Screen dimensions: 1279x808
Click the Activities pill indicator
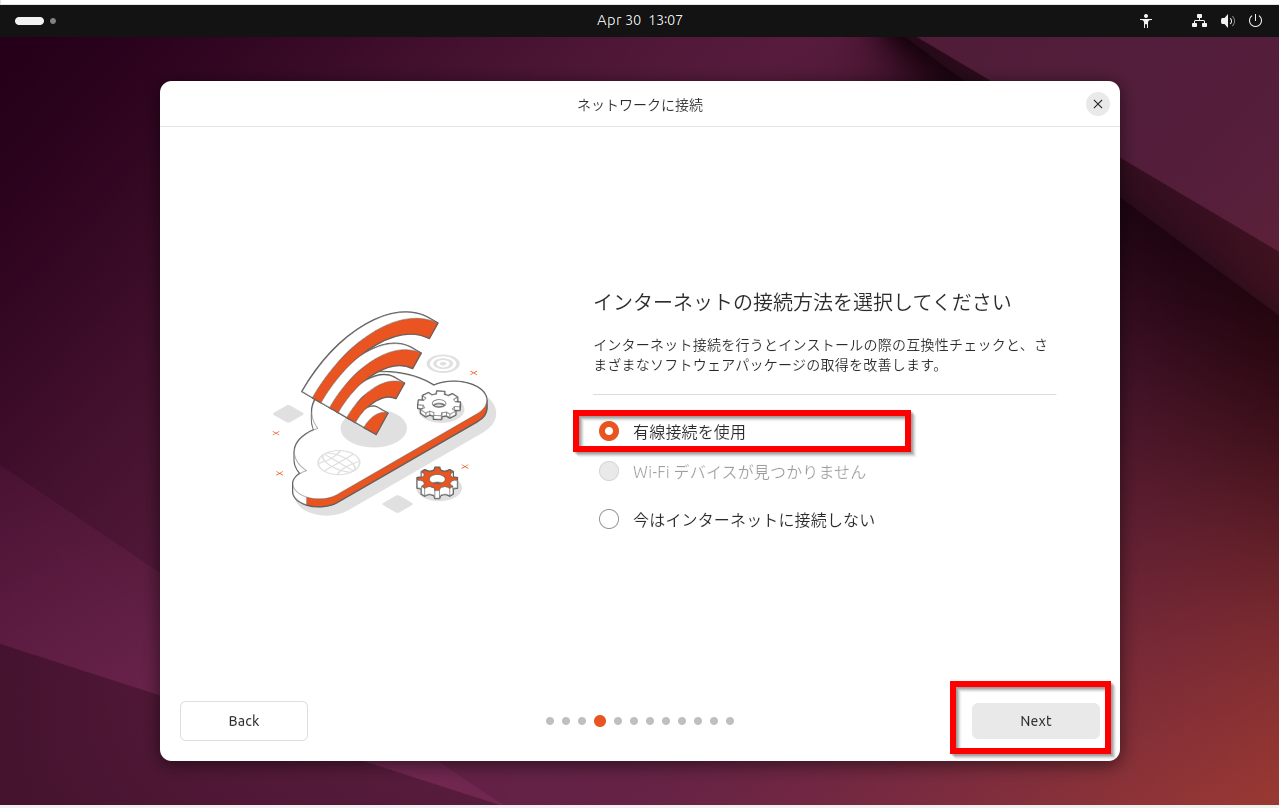29,20
